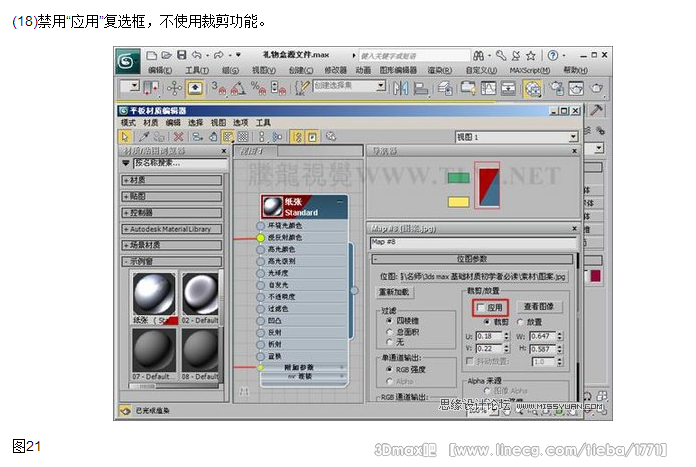
Task: Click the browser sample window horizontal scrollbar
Action: click(x=175, y=386)
